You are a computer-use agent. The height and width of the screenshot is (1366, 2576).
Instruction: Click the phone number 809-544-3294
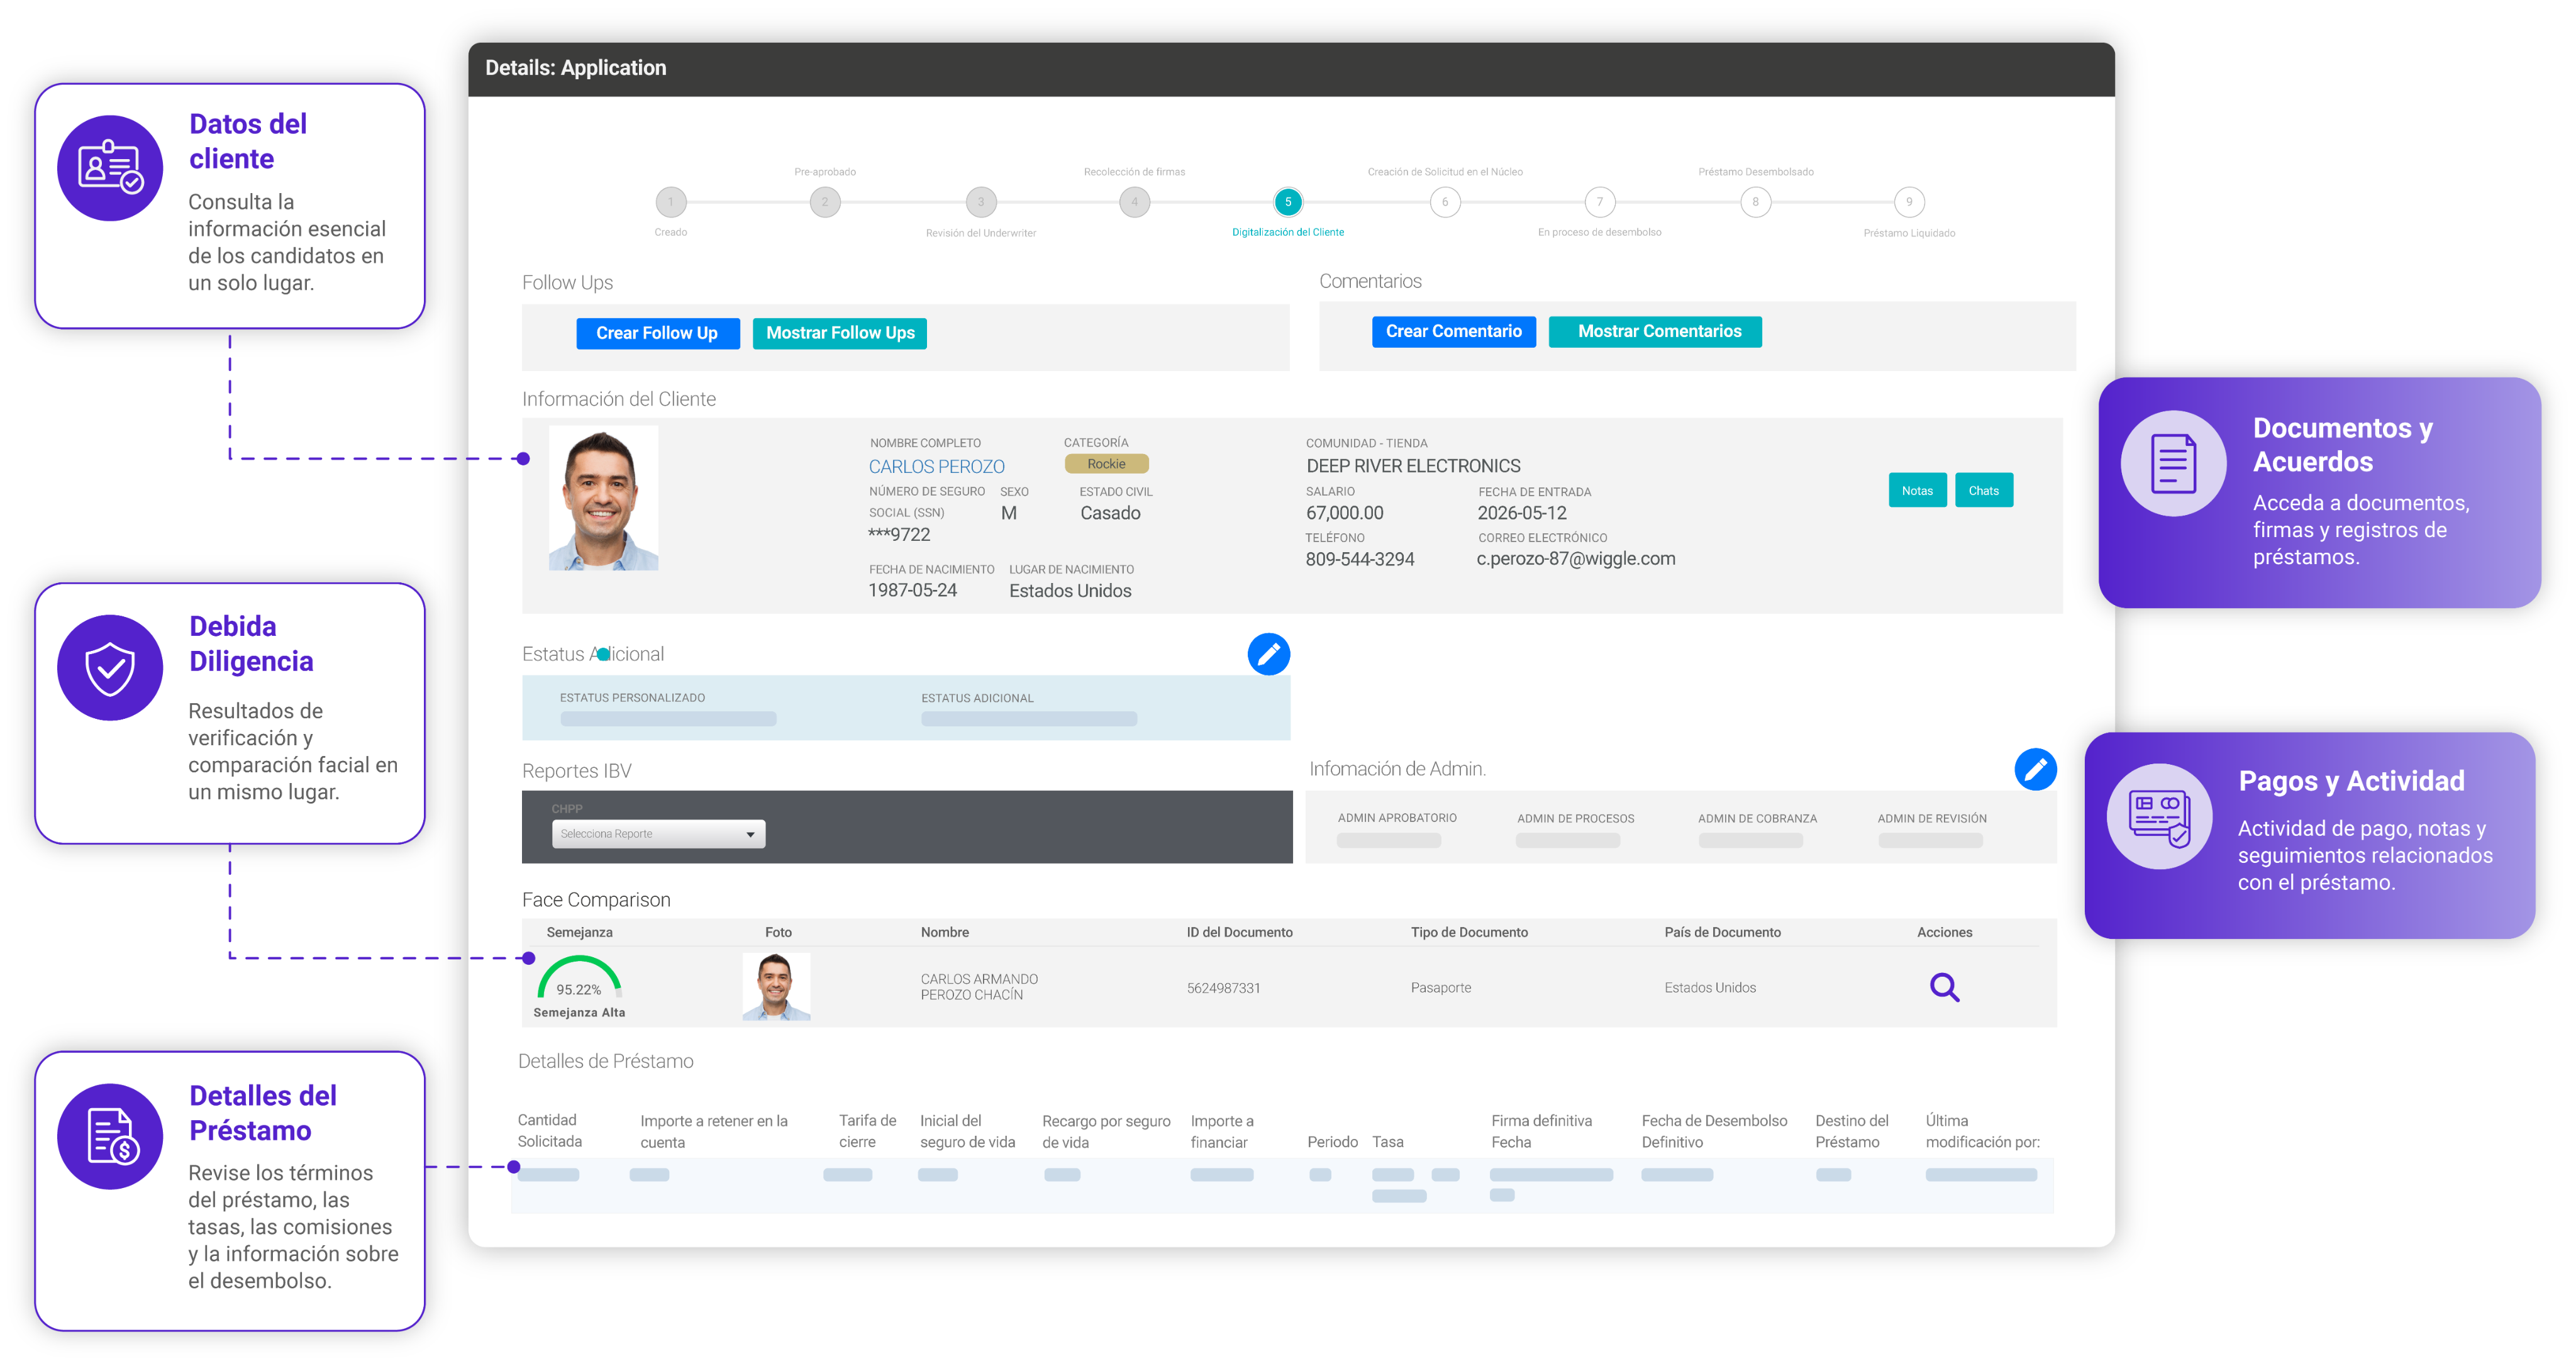click(1359, 559)
